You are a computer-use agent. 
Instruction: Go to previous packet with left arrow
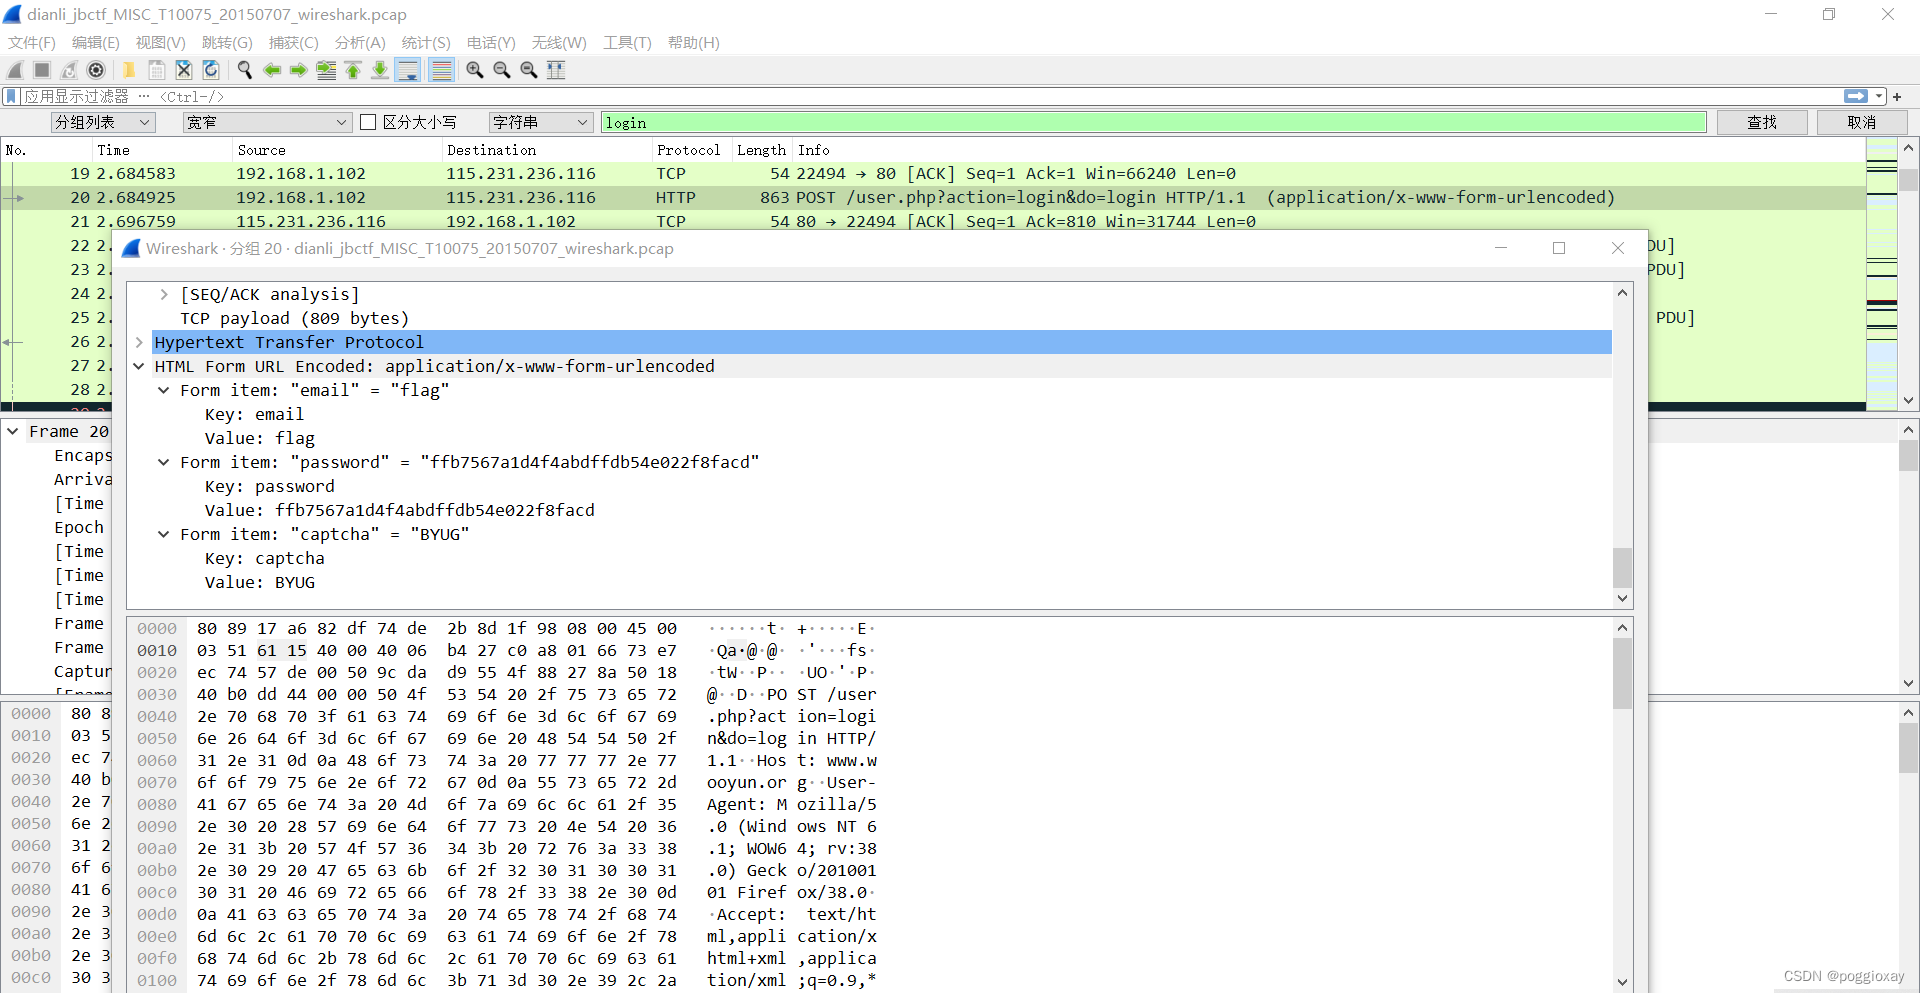click(272, 70)
